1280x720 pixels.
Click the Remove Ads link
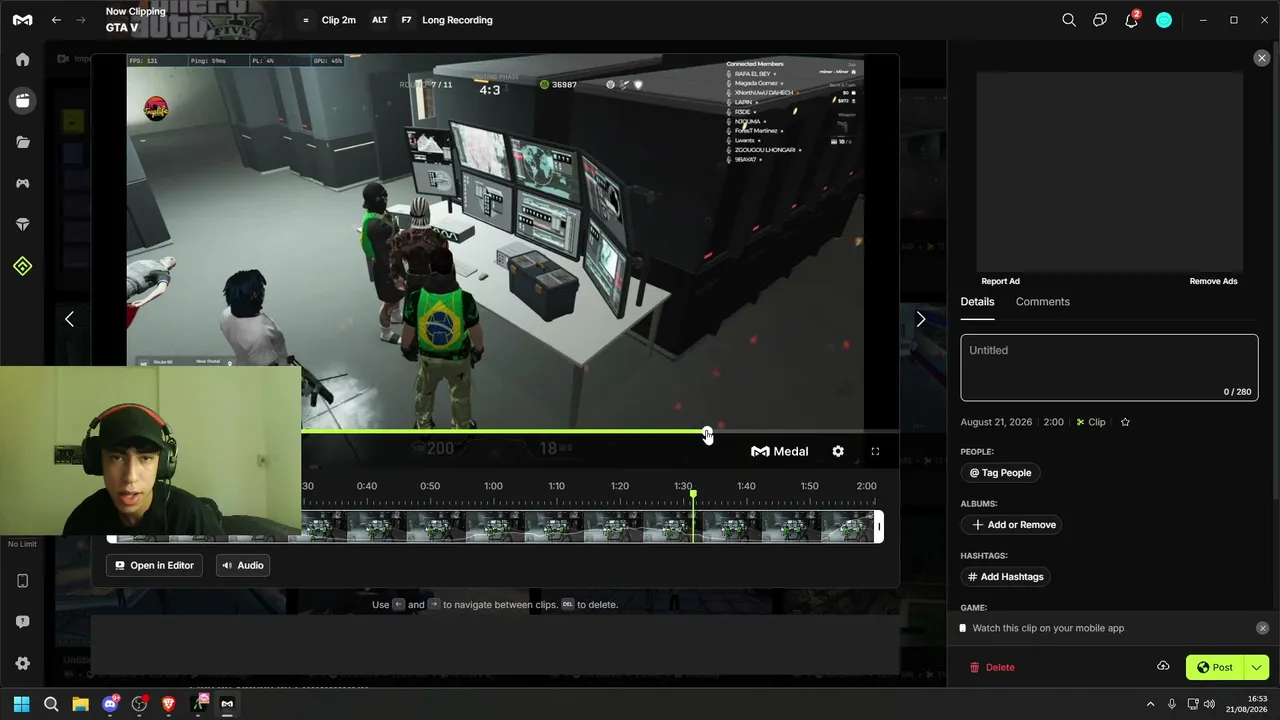1213,281
